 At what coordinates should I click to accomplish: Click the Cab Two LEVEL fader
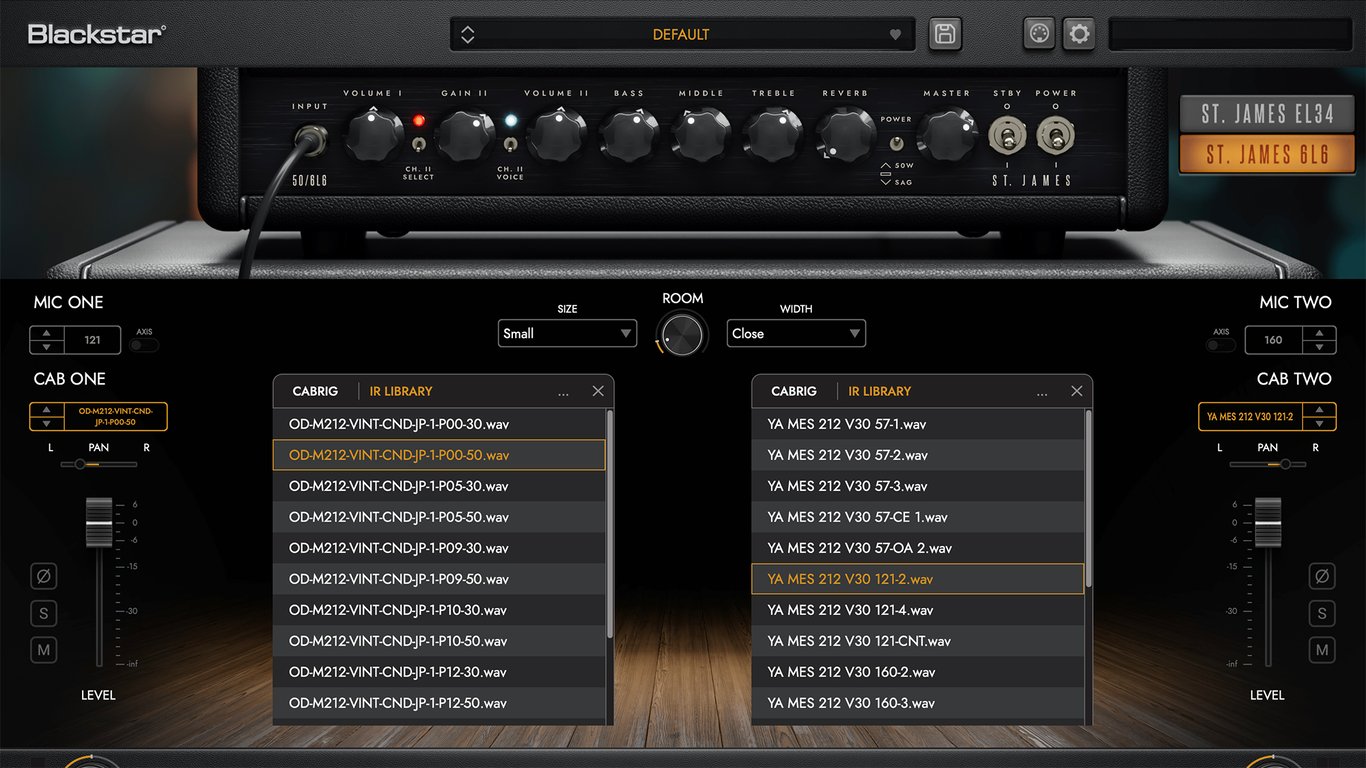click(x=1268, y=521)
